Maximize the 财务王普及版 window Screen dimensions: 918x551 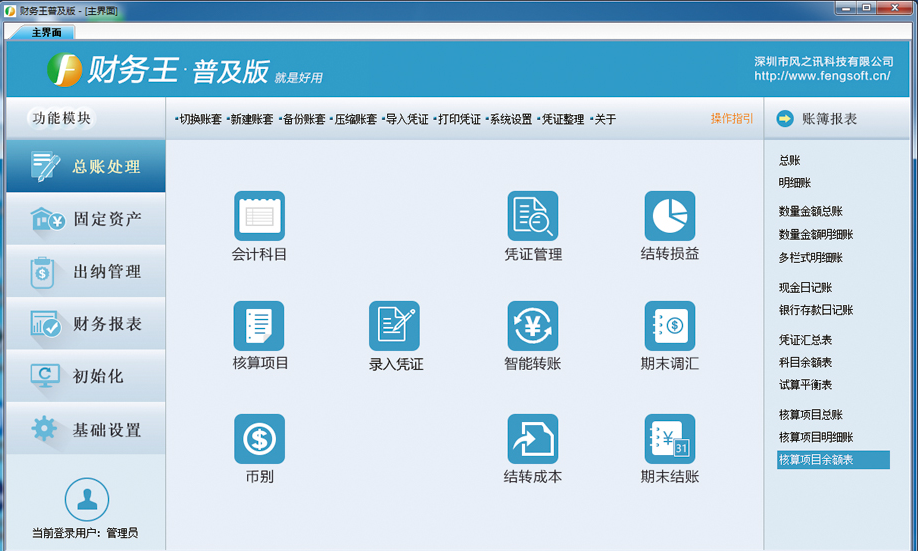[x=866, y=8]
